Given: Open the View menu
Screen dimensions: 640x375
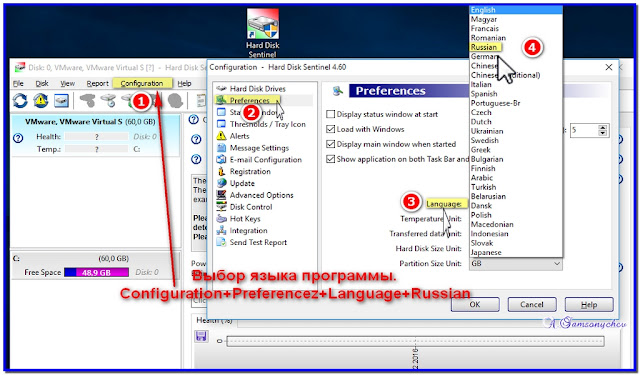Looking at the screenshot, I should tap(67, 83).
